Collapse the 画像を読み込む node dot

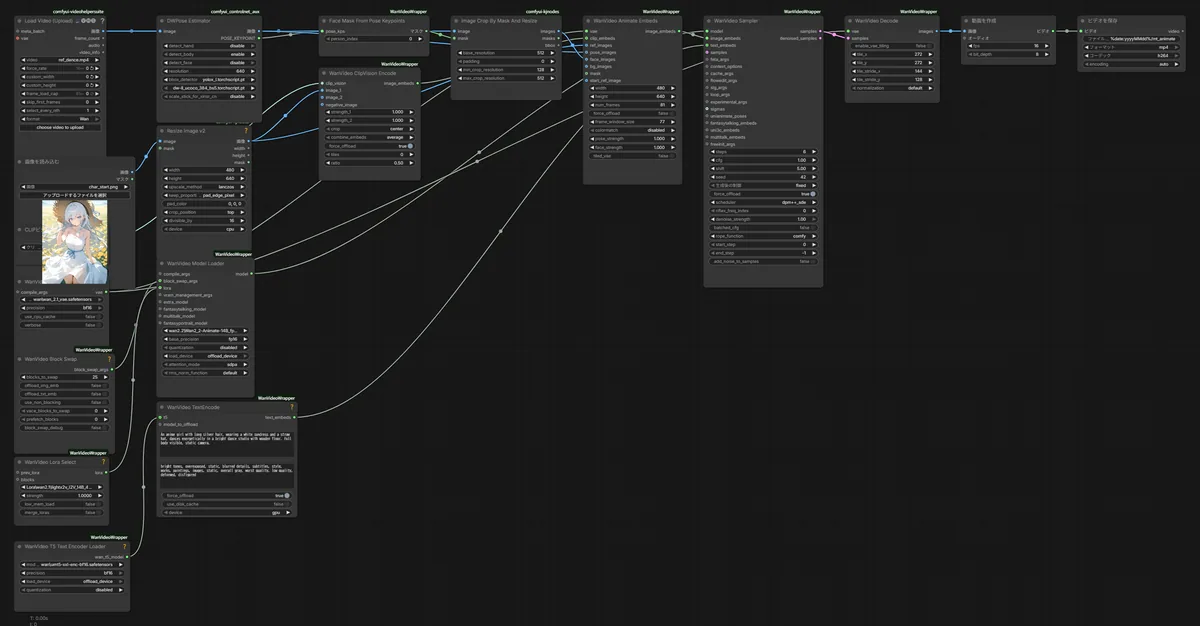click(x=20, y=161)
